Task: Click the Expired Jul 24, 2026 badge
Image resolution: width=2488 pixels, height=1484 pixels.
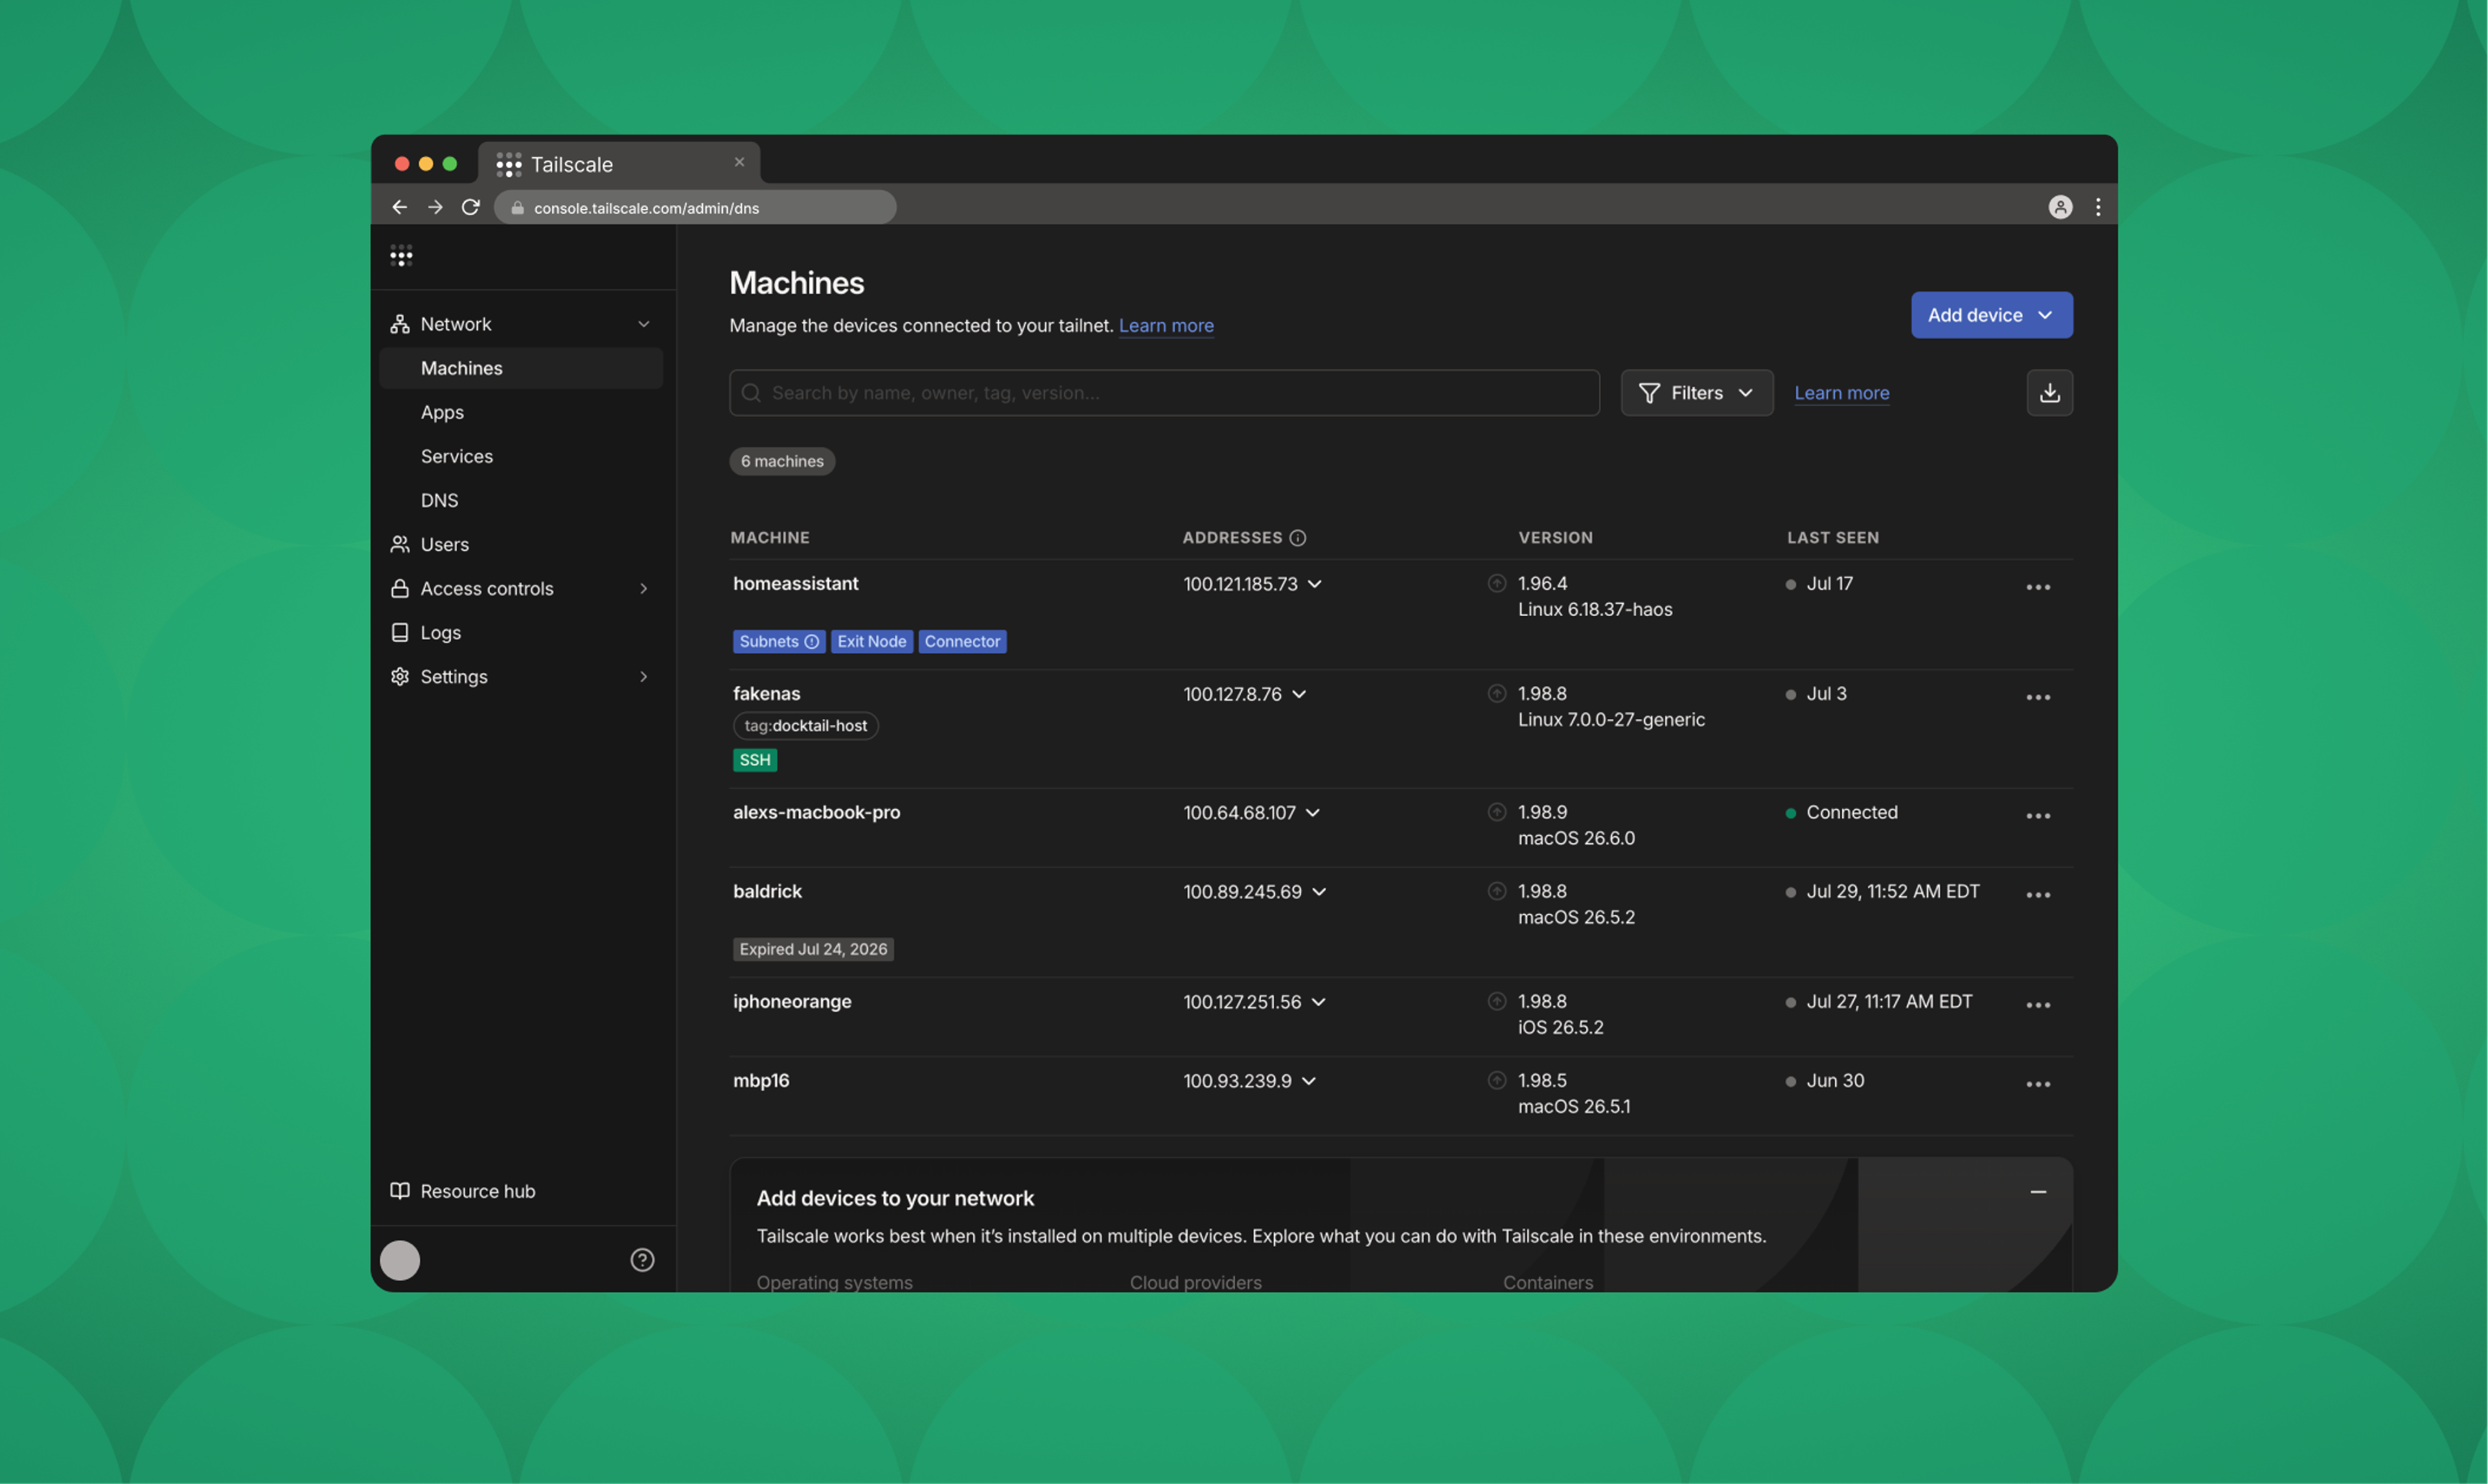Action: (x=813, y=949)
